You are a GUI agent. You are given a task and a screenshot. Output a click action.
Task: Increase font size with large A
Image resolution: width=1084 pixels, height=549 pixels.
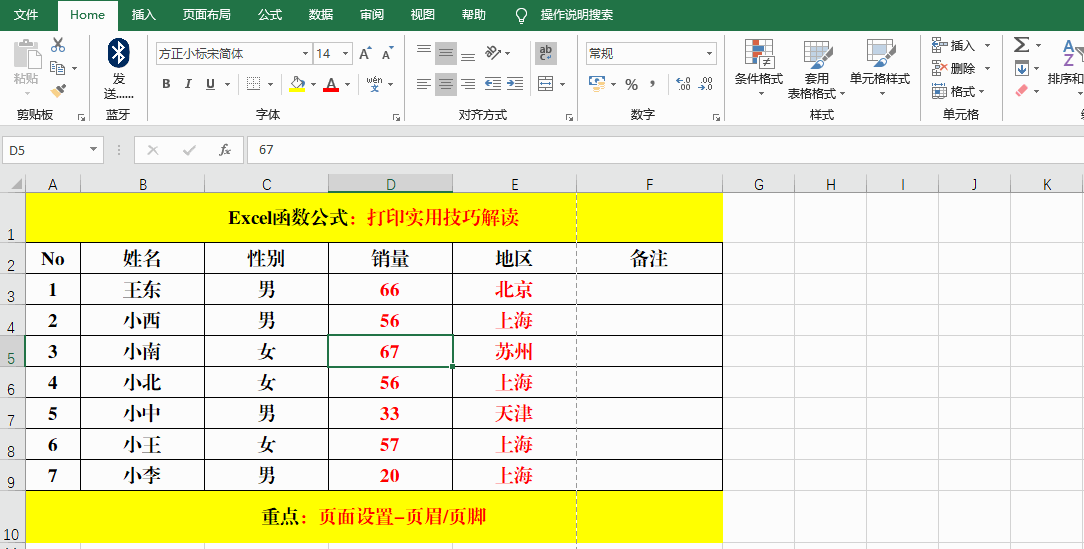[365, 53]
